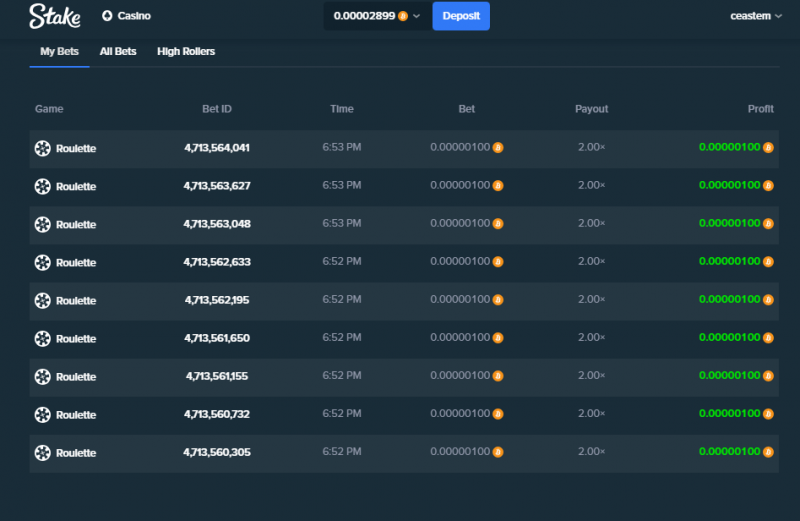Click the bet amount 0.00000100 of bet 4,713,560,305
Image resolution: width=800 pixels, height=521 pixels.
[460, 452]
